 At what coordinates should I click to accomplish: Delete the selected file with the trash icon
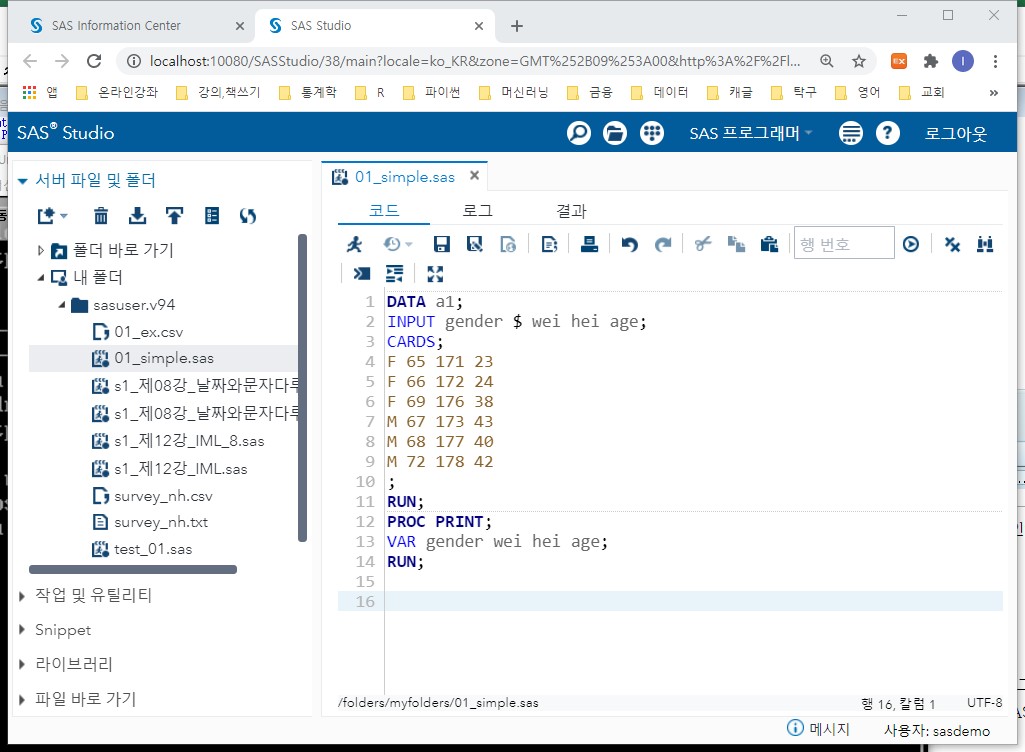101,216
